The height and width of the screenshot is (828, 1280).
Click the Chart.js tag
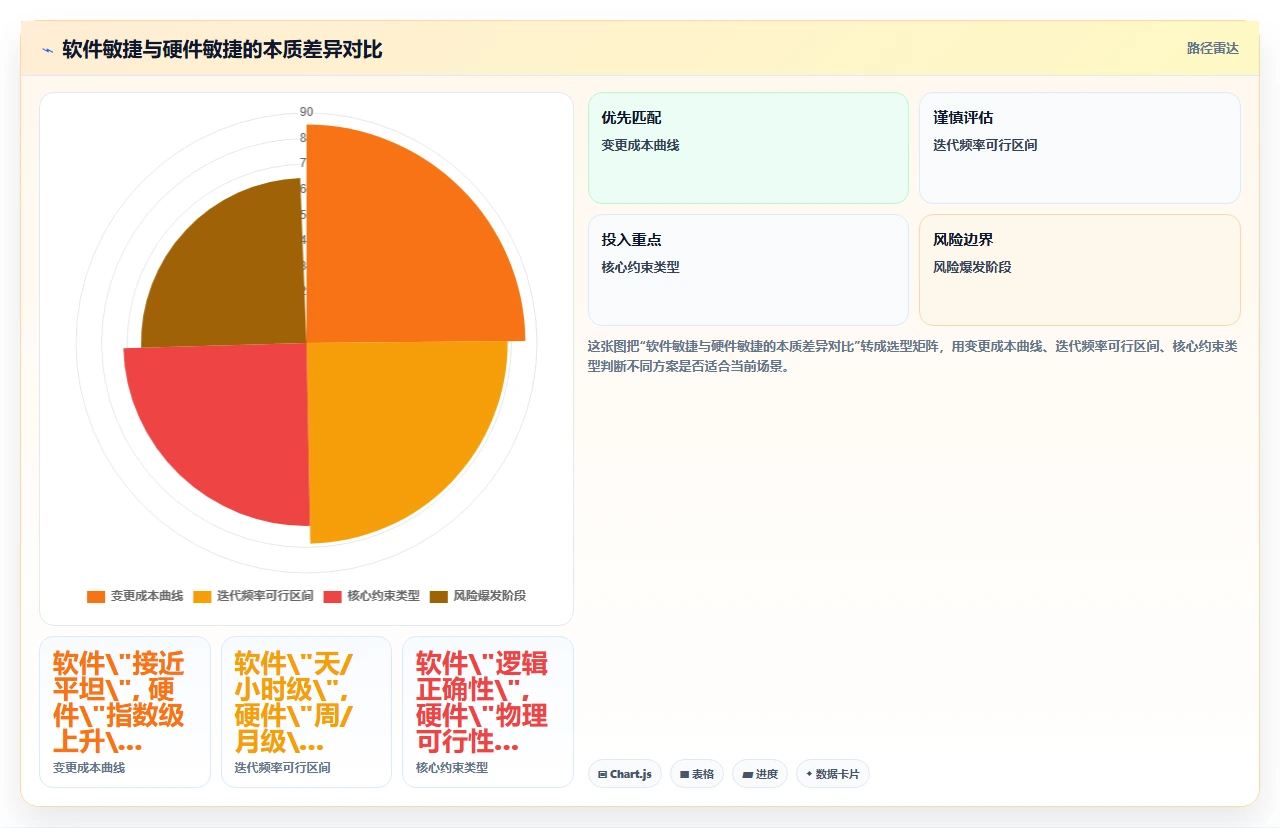pyautogui.click(x=625, y=774)
